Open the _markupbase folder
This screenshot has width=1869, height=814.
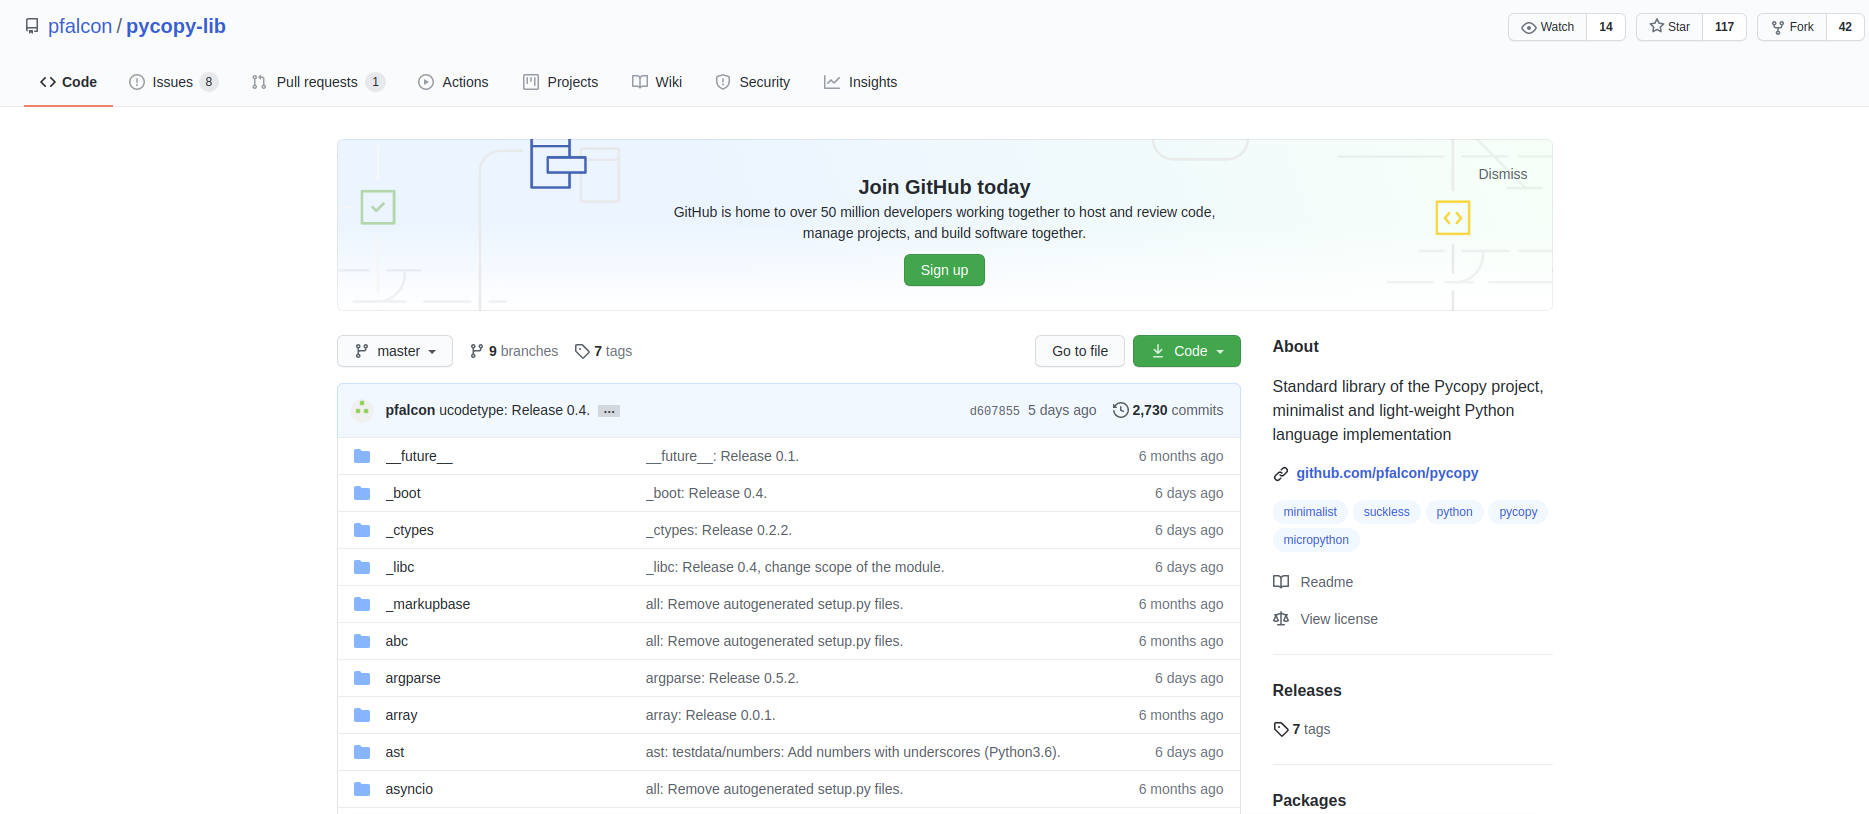point(428,604)
